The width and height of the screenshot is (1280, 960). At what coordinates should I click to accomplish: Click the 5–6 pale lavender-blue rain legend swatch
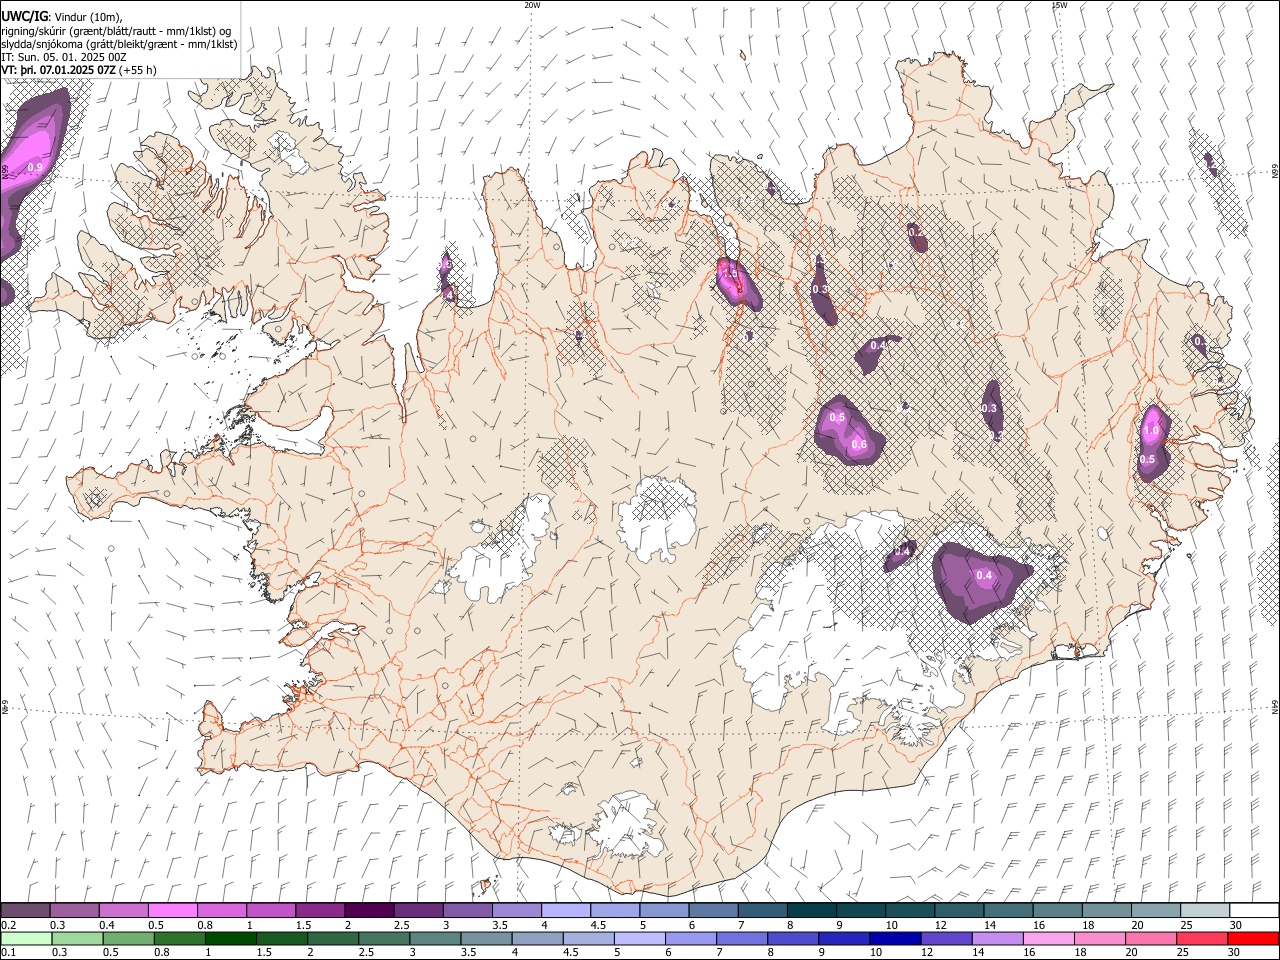pyautogui.click(x=640, y=939)
